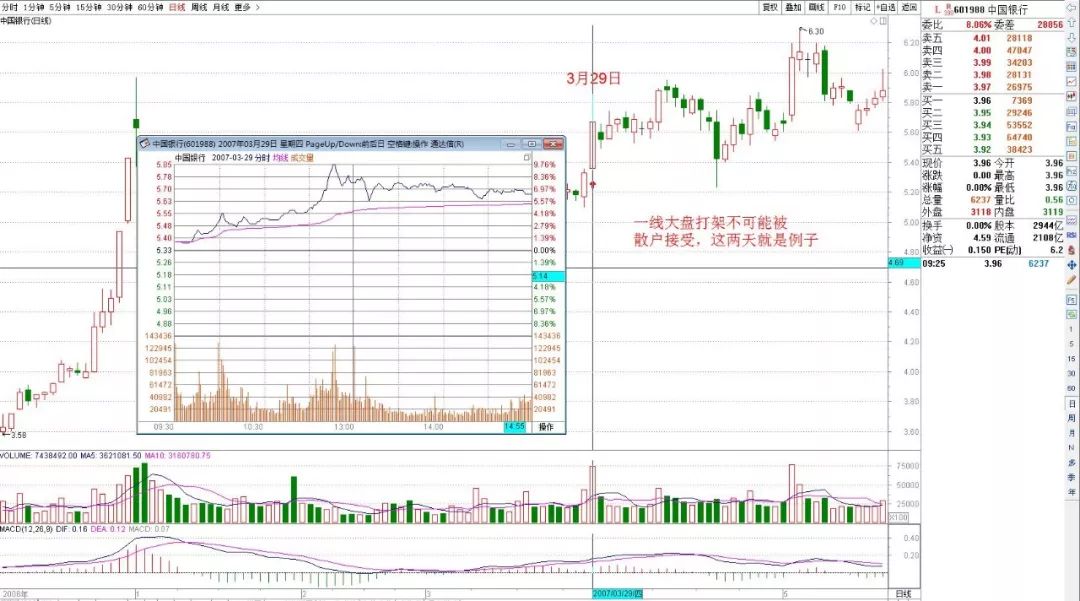
Task: Click the 成交量 label in intraday popup
Action: [x=302, y=158]
